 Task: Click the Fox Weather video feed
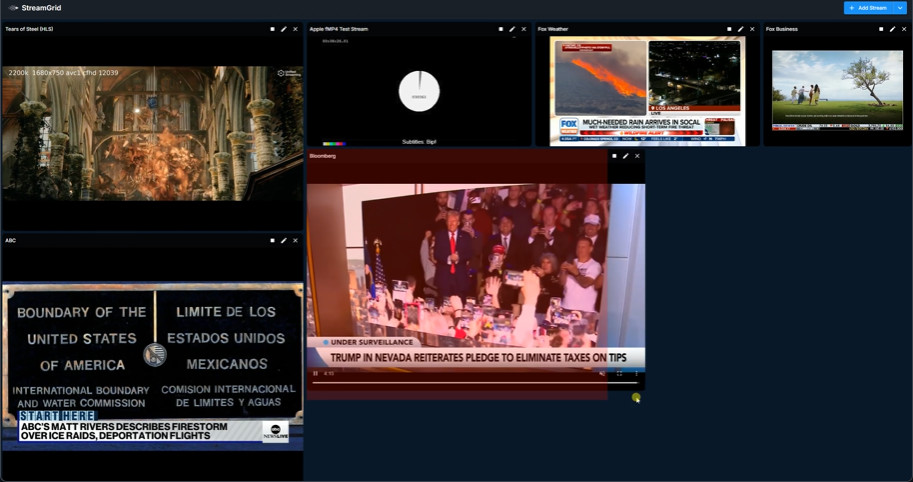click(x=647, y=91)
